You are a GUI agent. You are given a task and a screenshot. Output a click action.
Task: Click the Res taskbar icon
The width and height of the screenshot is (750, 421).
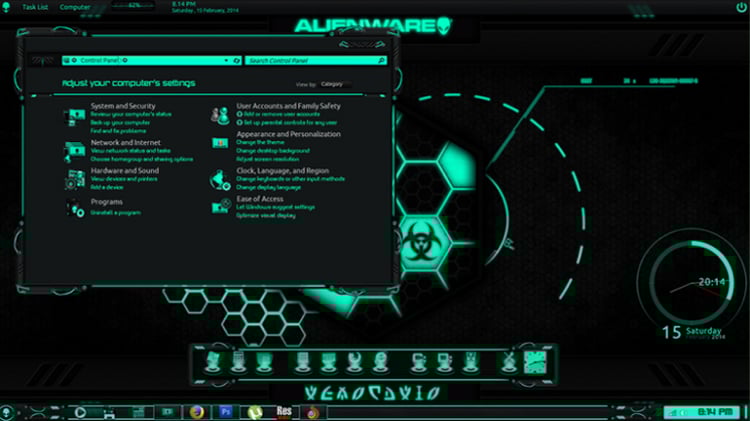click(284, 411)
